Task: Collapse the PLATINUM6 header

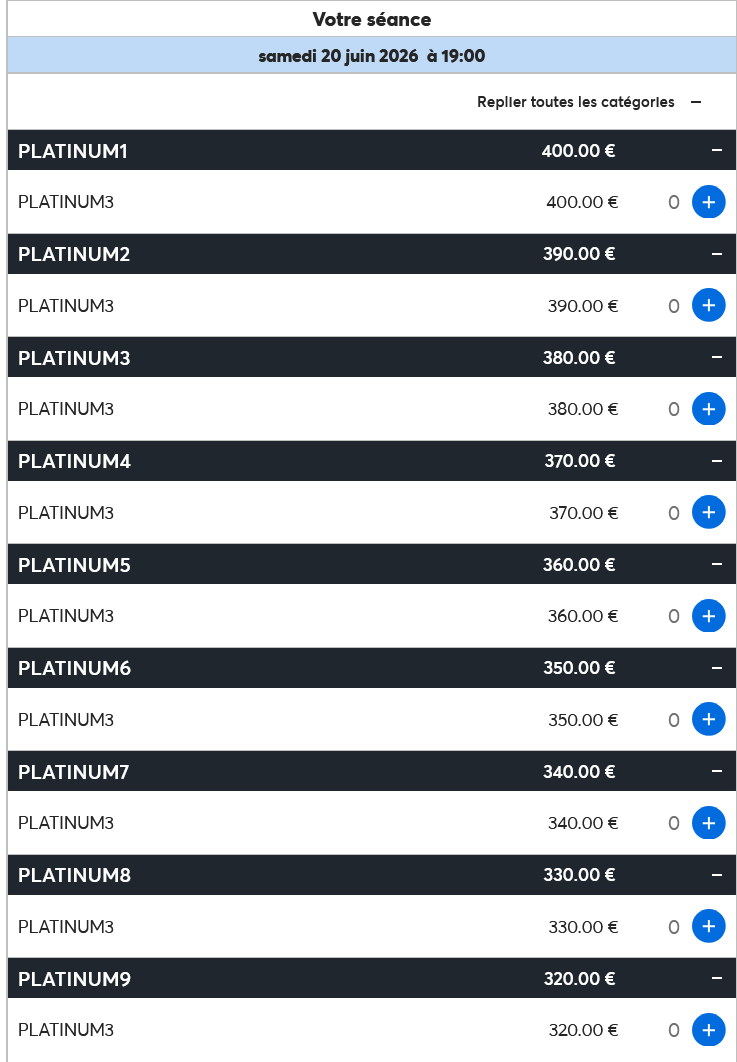Action: tap(716, 668)
